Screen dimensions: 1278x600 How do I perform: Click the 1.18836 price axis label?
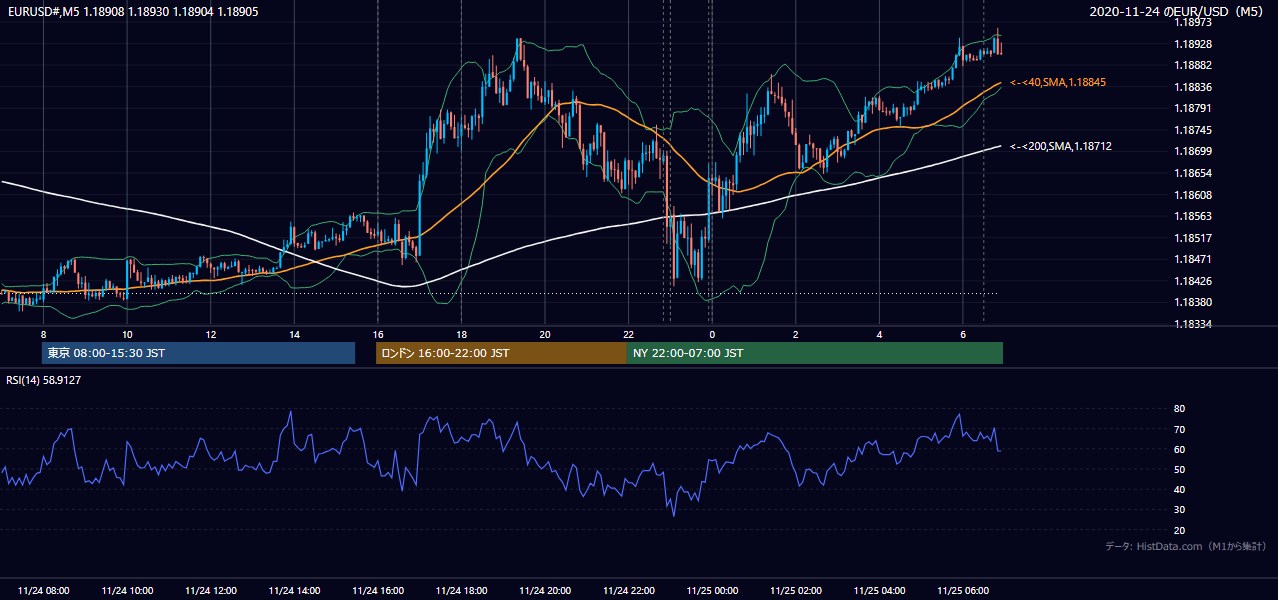[1193, 87]
